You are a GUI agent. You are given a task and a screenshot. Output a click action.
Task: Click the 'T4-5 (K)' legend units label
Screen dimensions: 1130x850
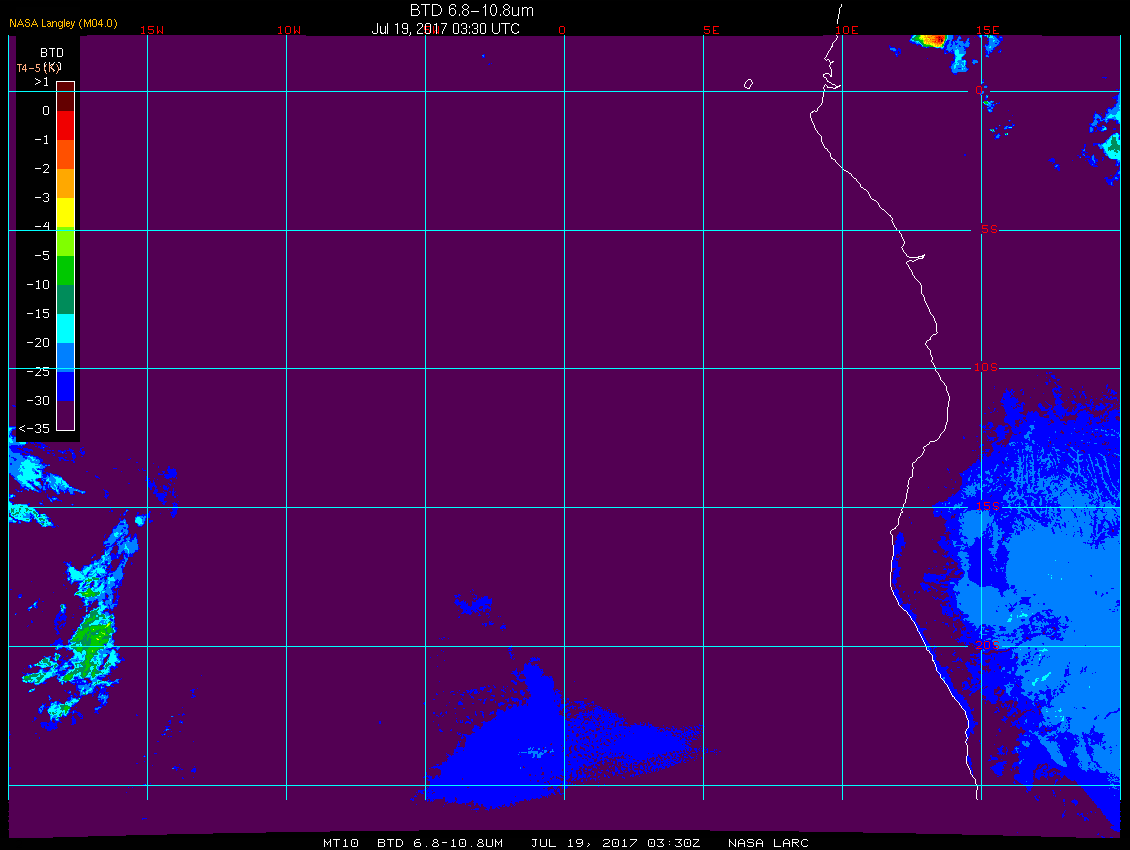39,68
